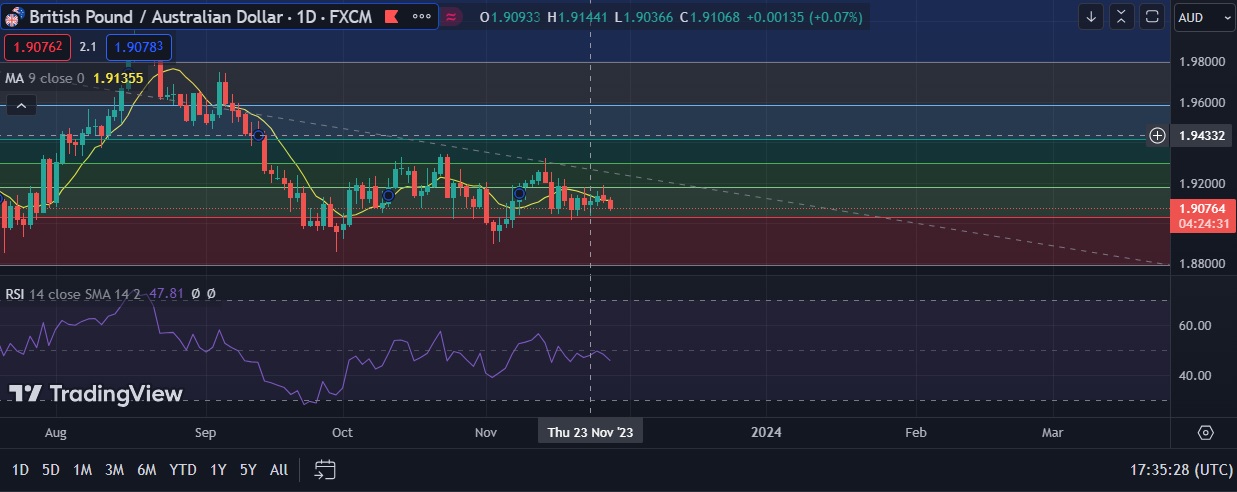This screenshot has height=492, width=1237.
Task: Click the circular event marker in October
Action: (388, 195)
